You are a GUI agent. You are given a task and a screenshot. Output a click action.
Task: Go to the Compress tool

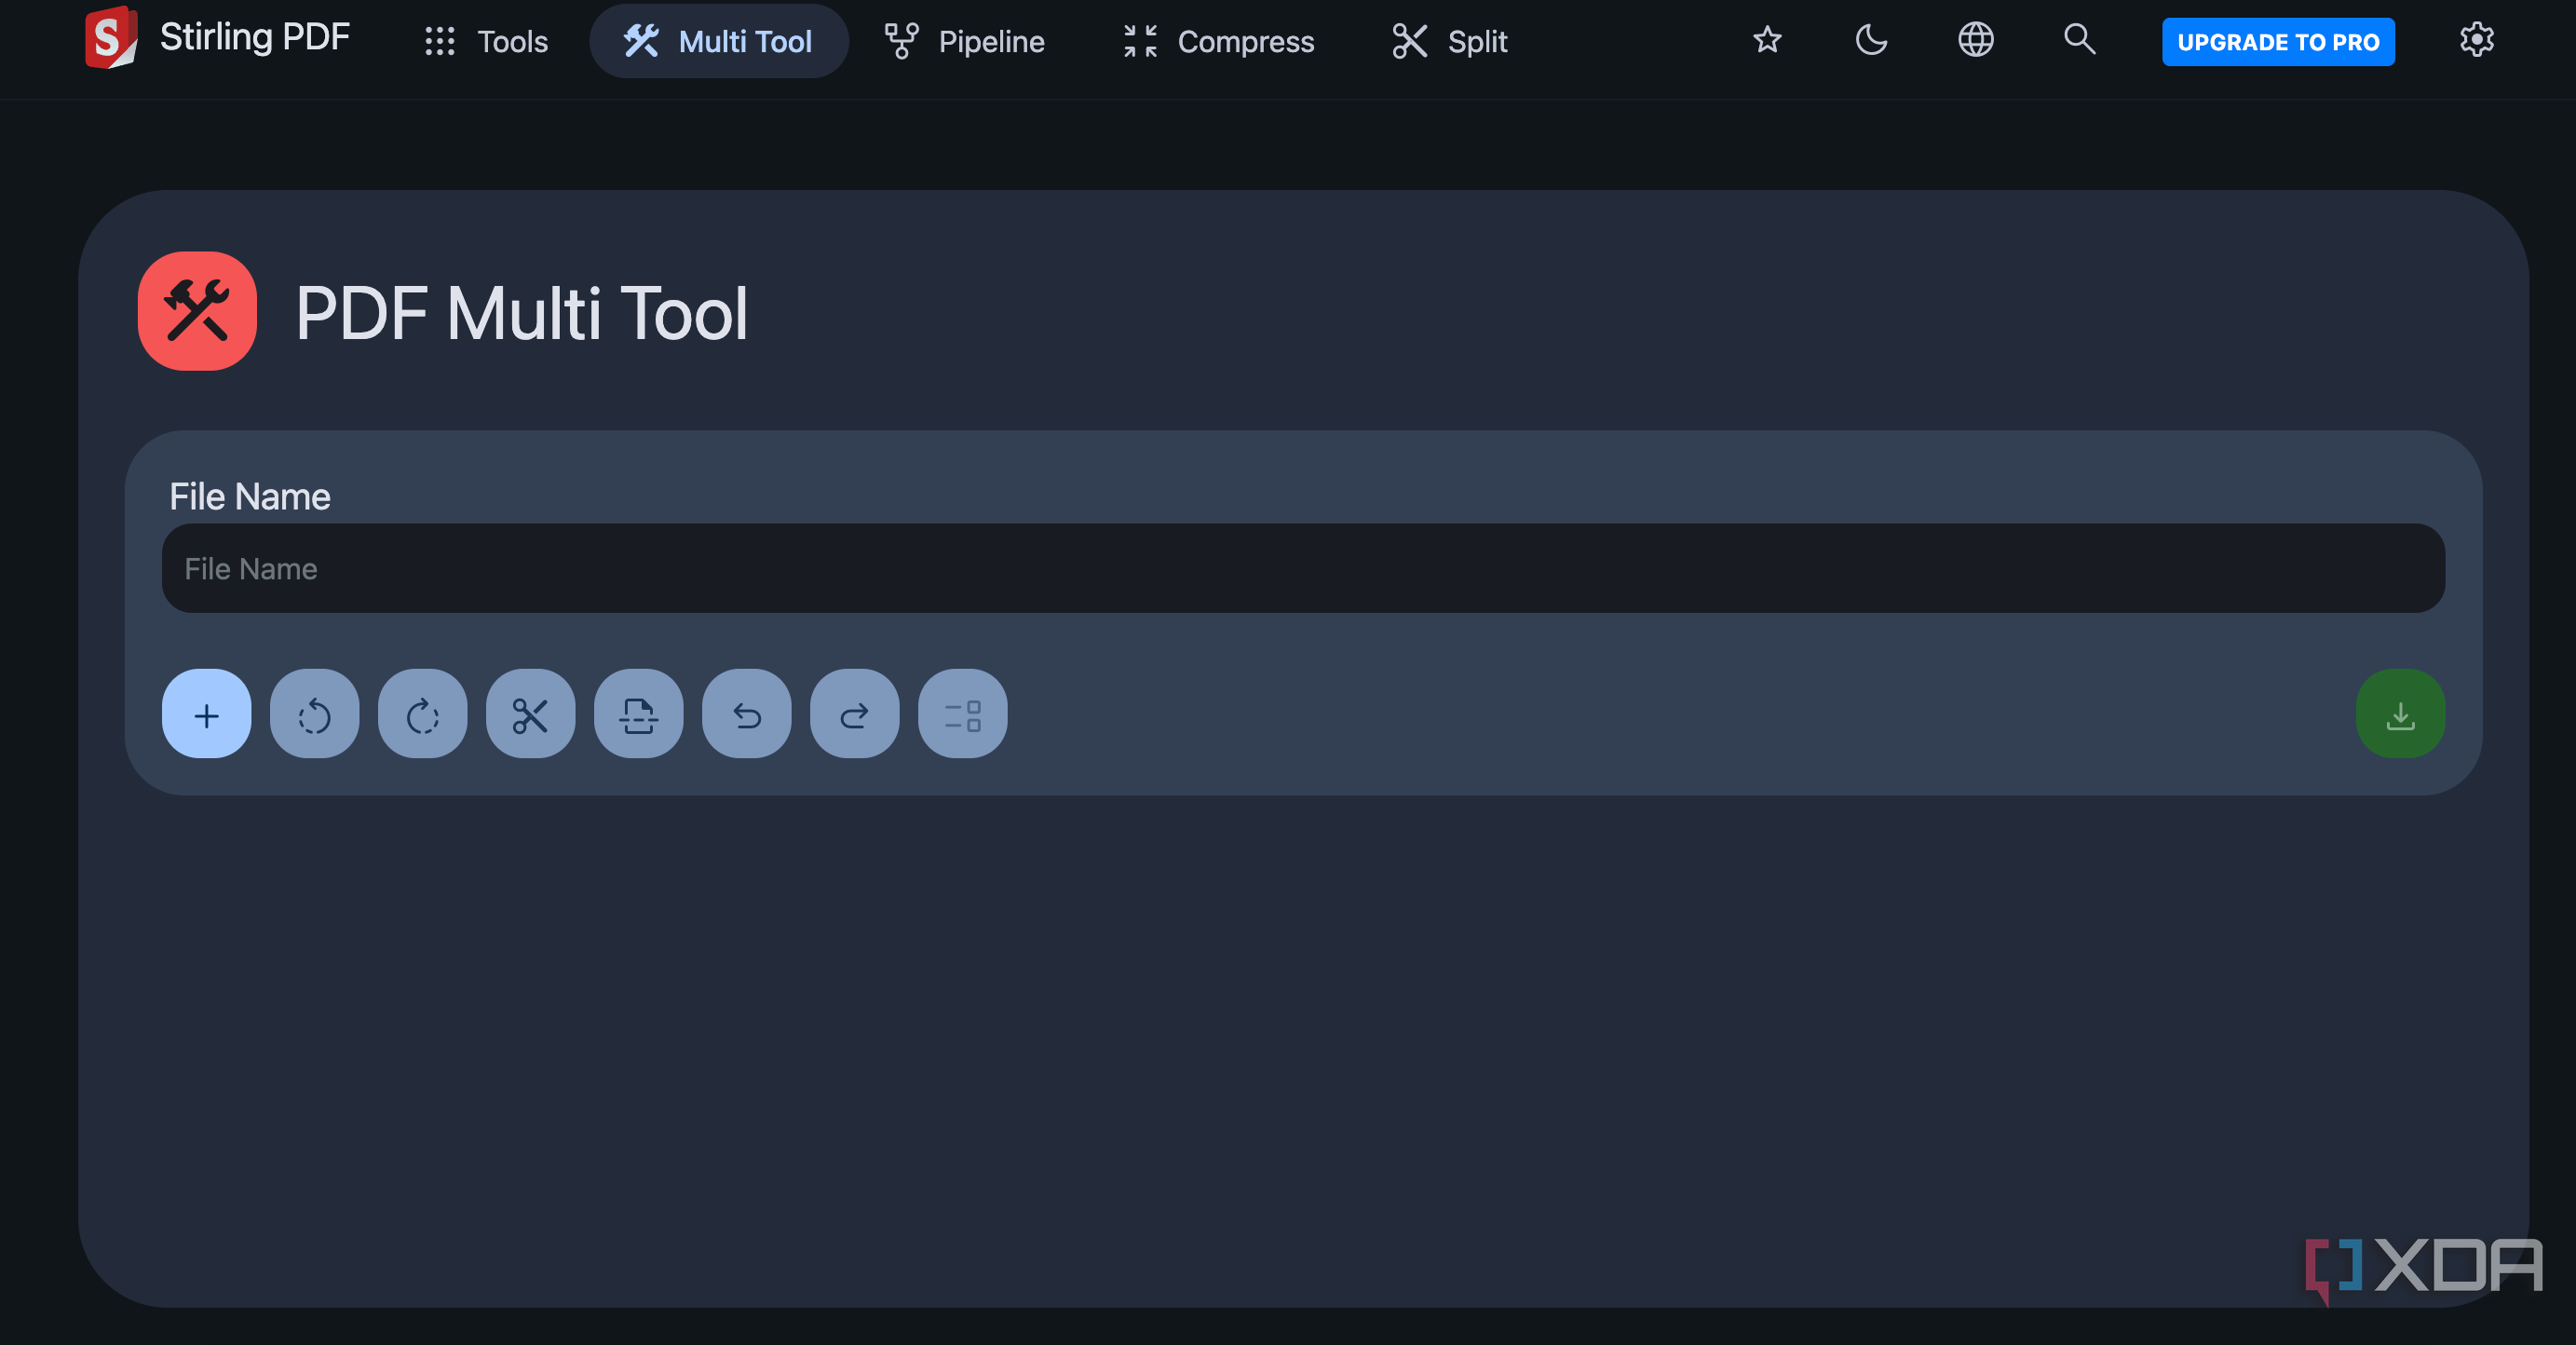1218,41
